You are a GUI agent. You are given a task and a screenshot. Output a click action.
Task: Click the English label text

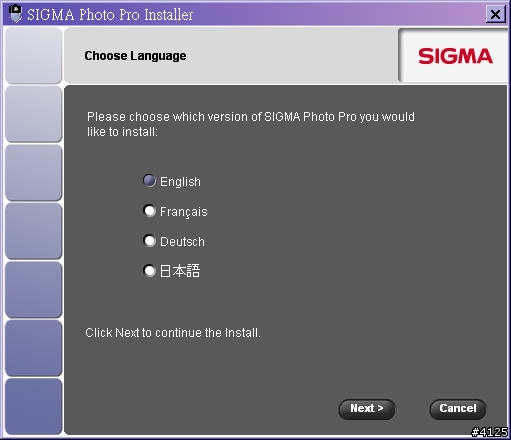coord(180,182)
